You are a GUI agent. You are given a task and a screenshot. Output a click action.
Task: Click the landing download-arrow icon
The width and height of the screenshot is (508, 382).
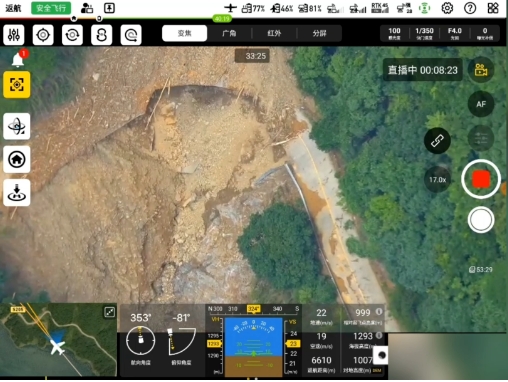[x=17, y=193]
